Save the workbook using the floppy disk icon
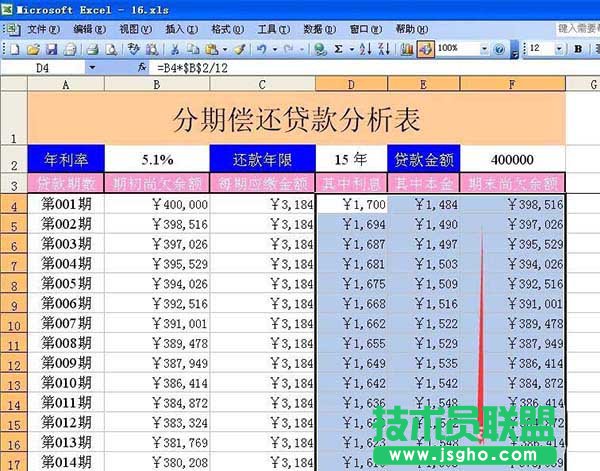This screenshot has width=600, height=471. [52, 49]
